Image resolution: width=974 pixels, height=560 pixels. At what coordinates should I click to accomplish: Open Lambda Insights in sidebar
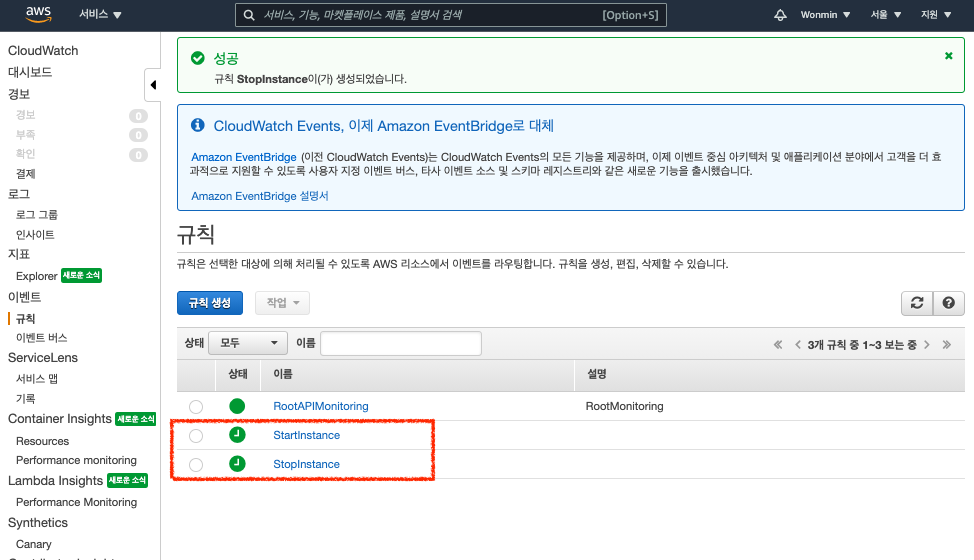(x=55, y=481)
